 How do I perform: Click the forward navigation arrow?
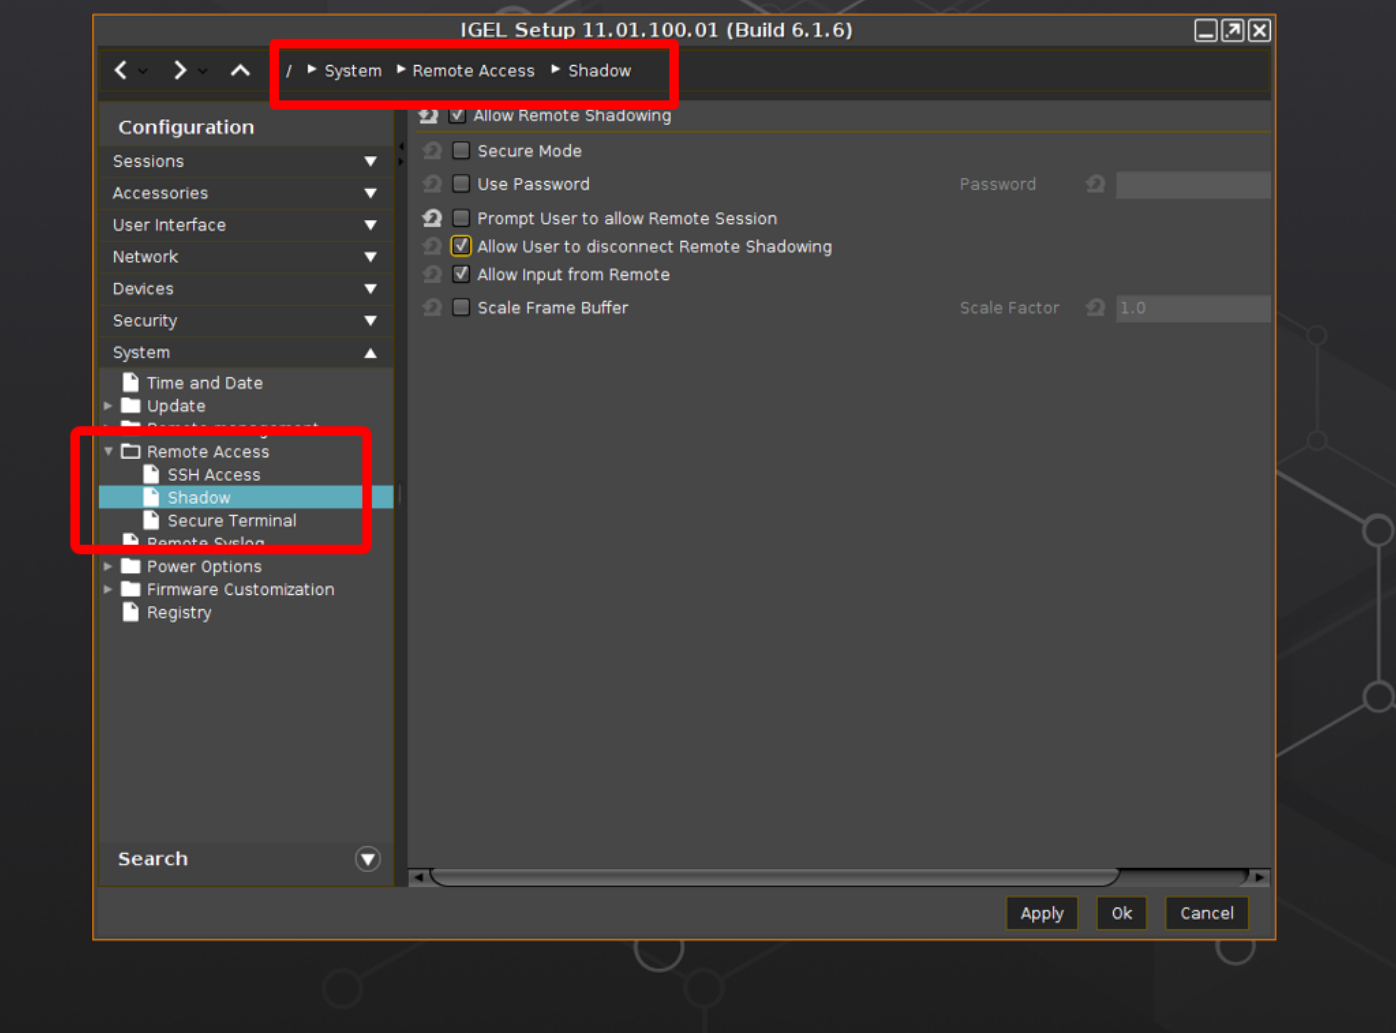[180, 70]
